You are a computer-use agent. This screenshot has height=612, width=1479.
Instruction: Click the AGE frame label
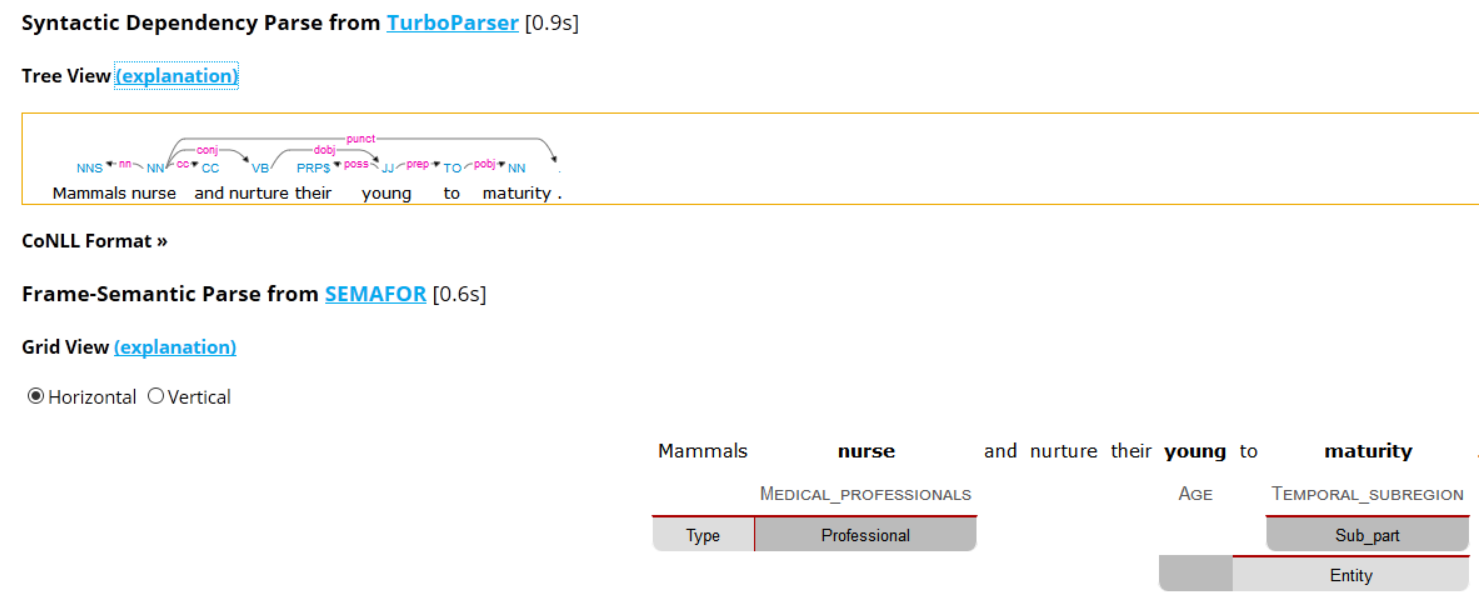tap(1195, 494)
